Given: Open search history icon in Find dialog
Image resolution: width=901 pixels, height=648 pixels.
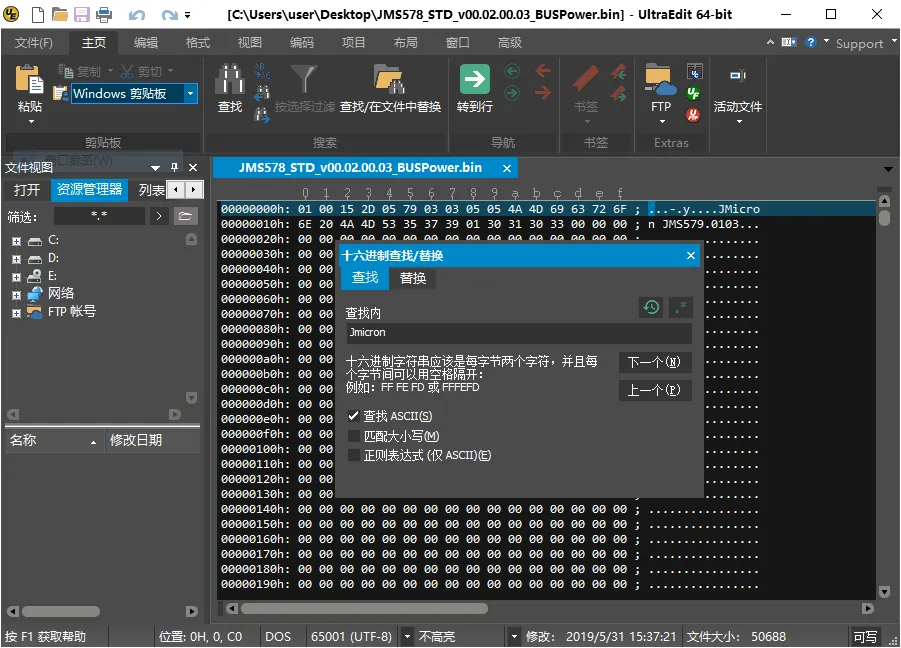Looking at the screenshot, I should click(651, 307).
